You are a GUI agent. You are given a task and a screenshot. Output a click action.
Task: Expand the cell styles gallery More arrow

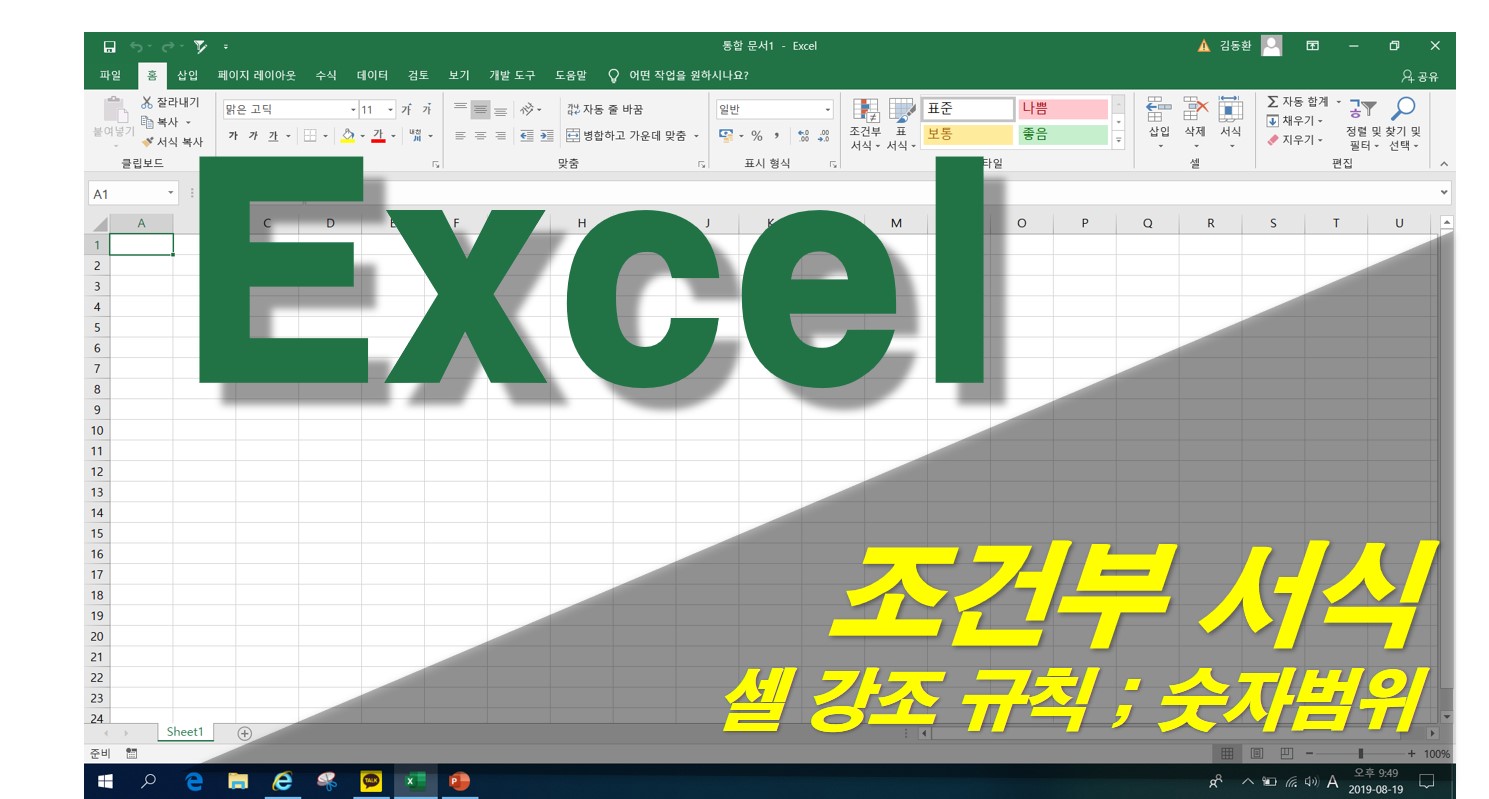(1118, 141)
